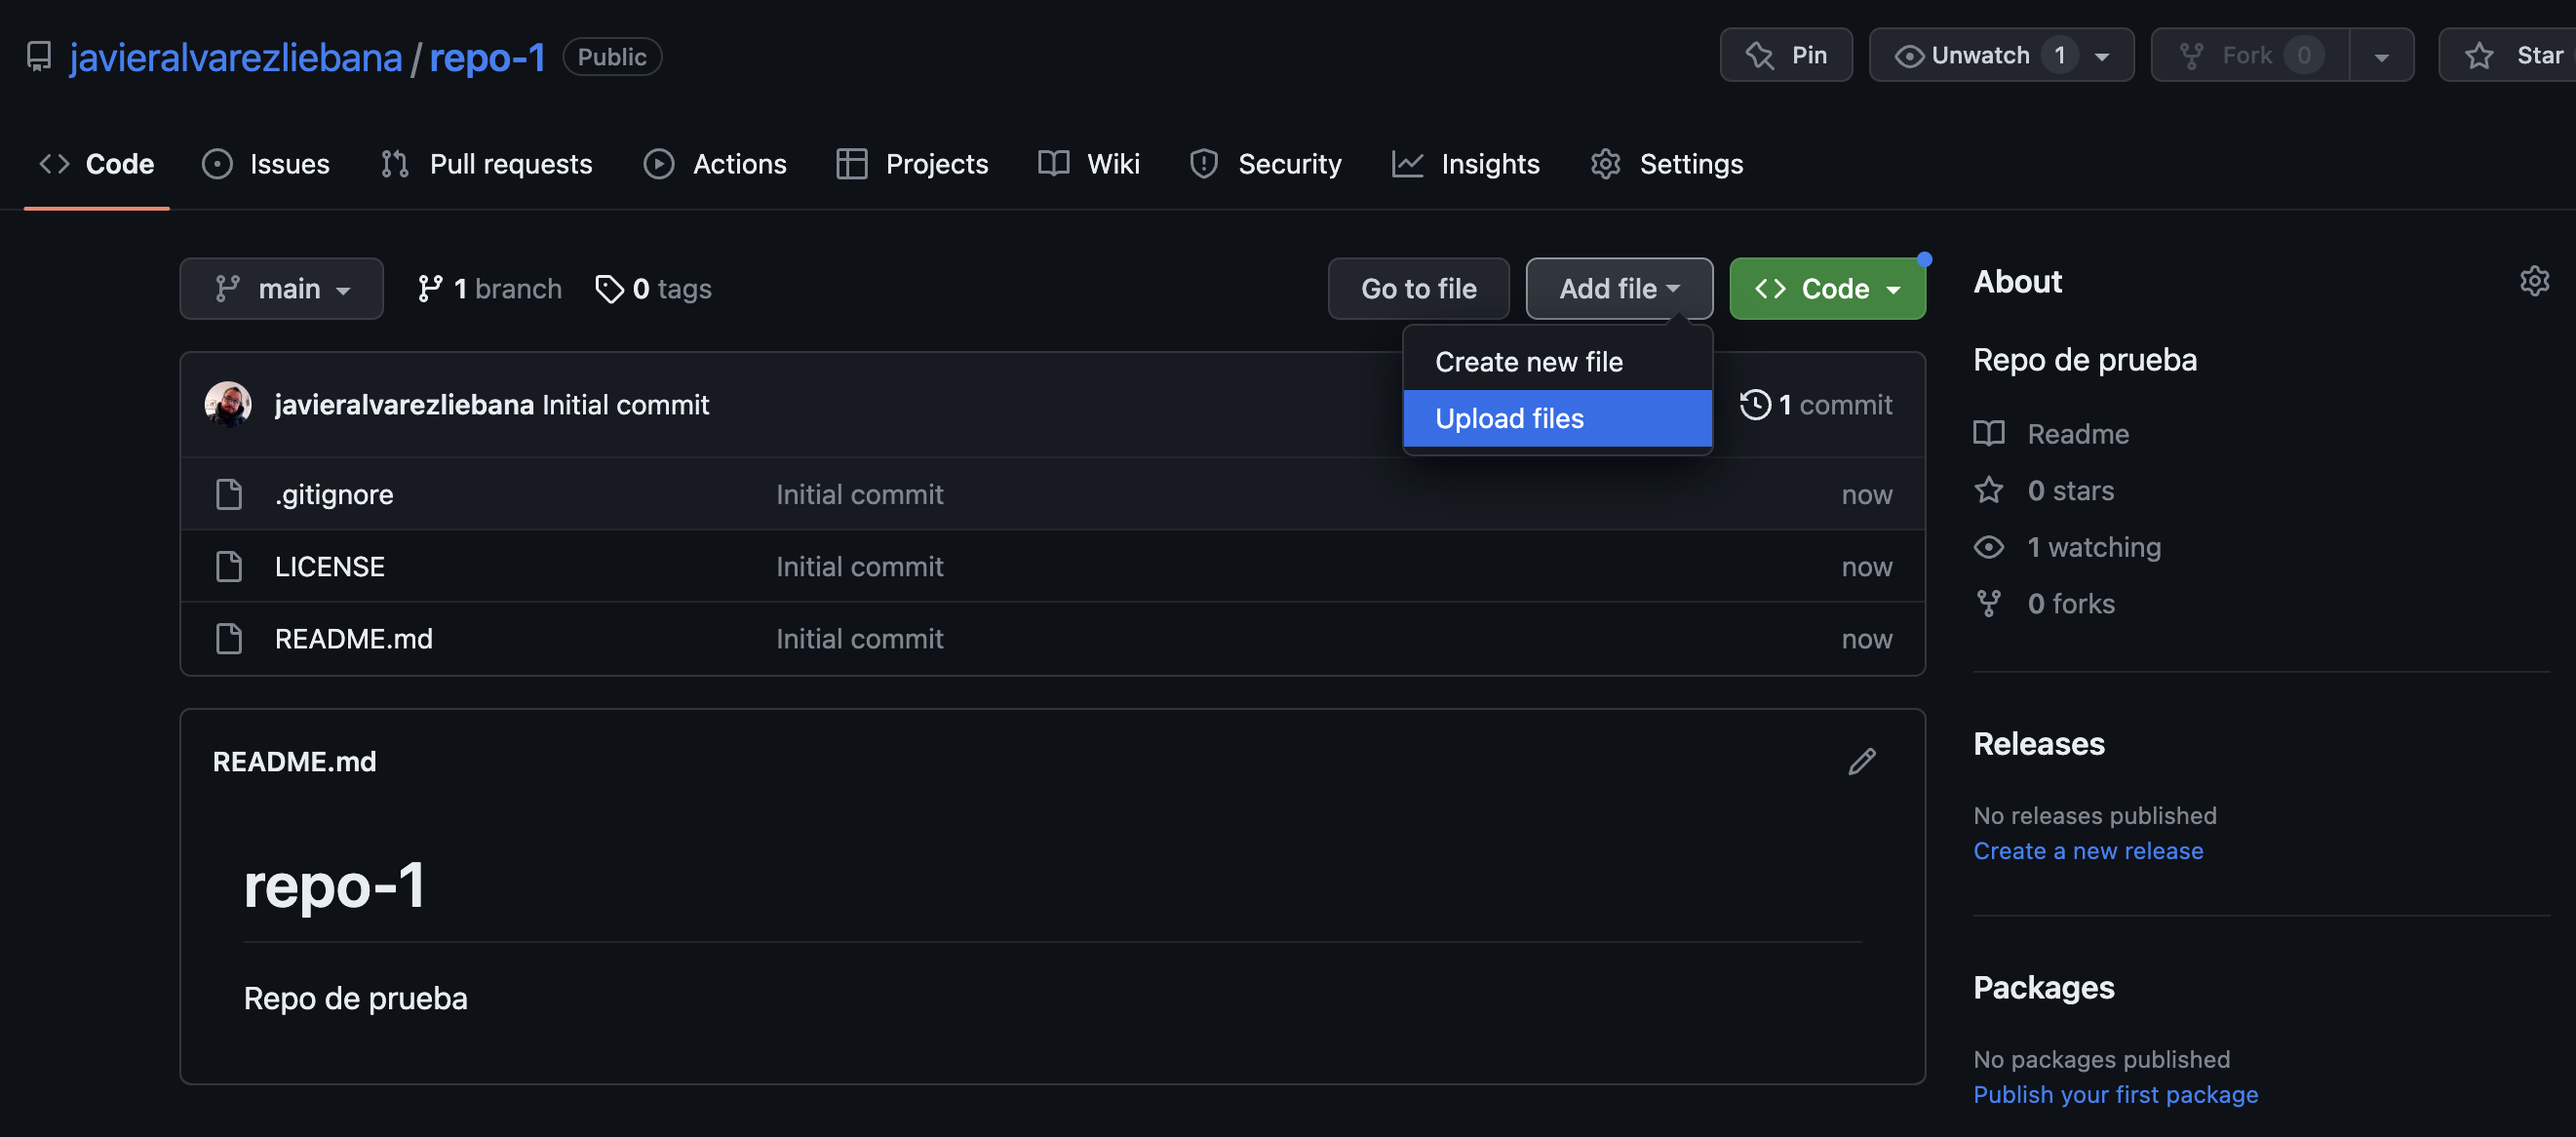Open the Unwatch notifications dropdown
2576x1137 pixels.
pyautogui.click(x=2001, y=56)
